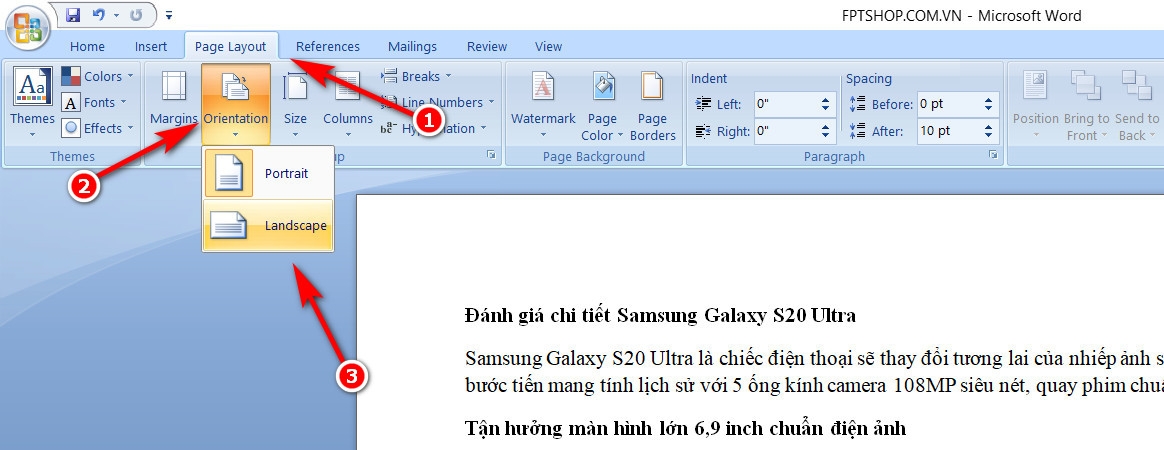The image size is (1164, 450).
Task: Open the References tab
Action: pyautogui.click(x=327, y=46)
